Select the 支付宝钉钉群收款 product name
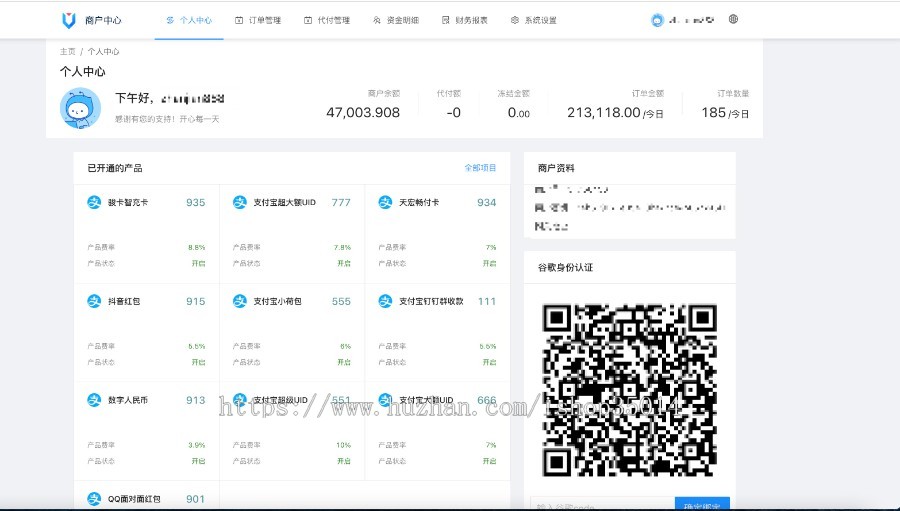Screen dimensions: 900x511 pyautogui.click(x=431, y=301)
